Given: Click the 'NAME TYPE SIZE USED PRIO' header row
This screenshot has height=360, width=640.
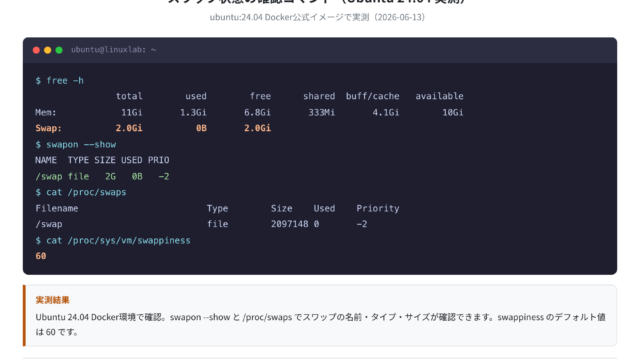Looking at the screenshot, I should [102, 160].
